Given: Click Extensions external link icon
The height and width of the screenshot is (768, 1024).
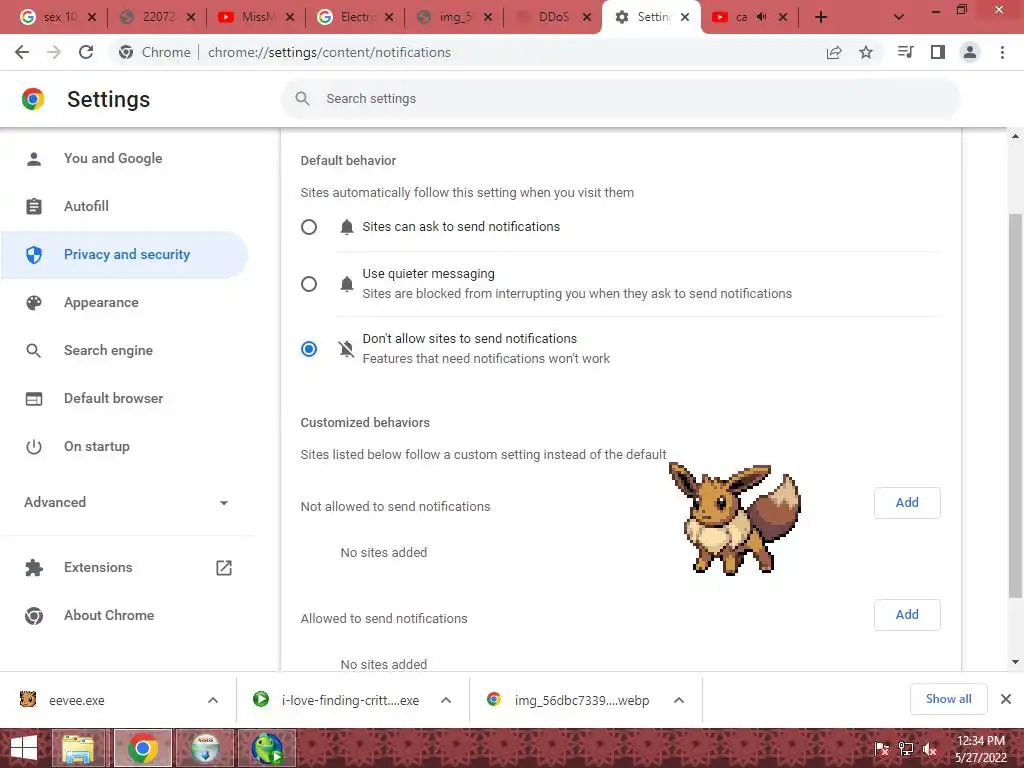Looking at the screenshot, I should 224,568.
